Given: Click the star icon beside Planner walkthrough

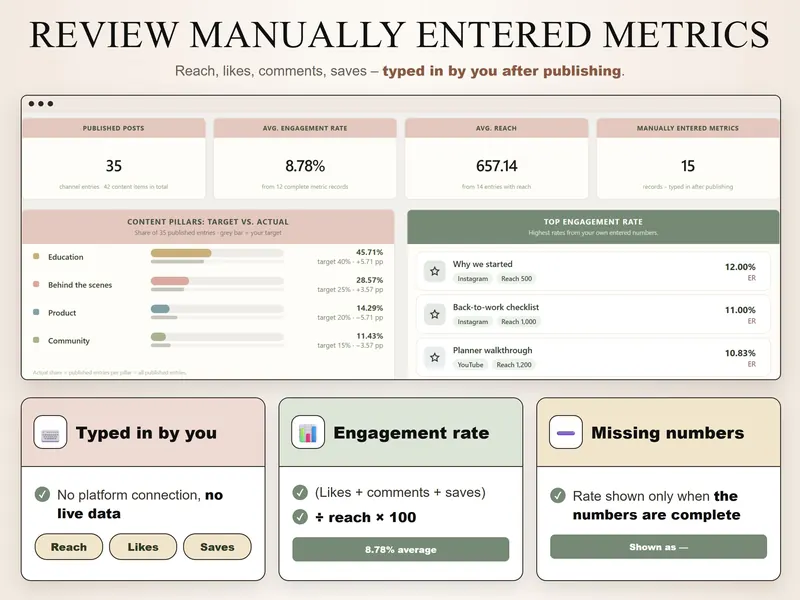Looking at the screenshot, I should coord(435,358).
